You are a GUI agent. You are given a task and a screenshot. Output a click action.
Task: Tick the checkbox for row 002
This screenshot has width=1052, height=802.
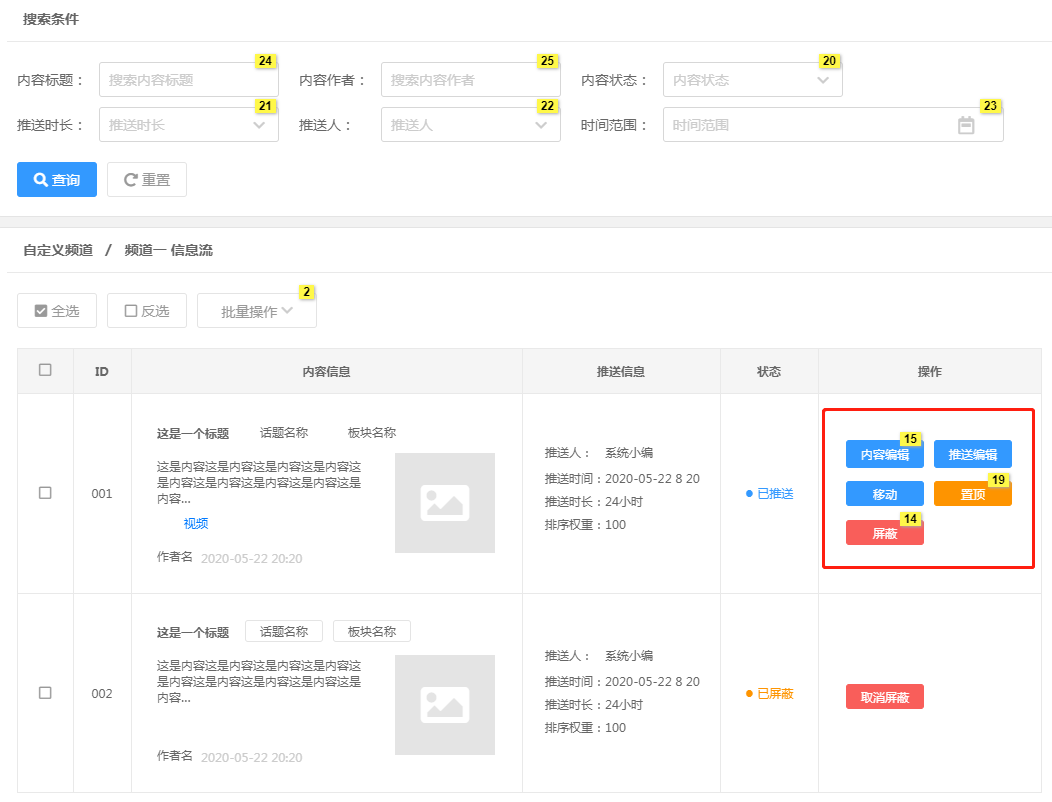point(45,693)
